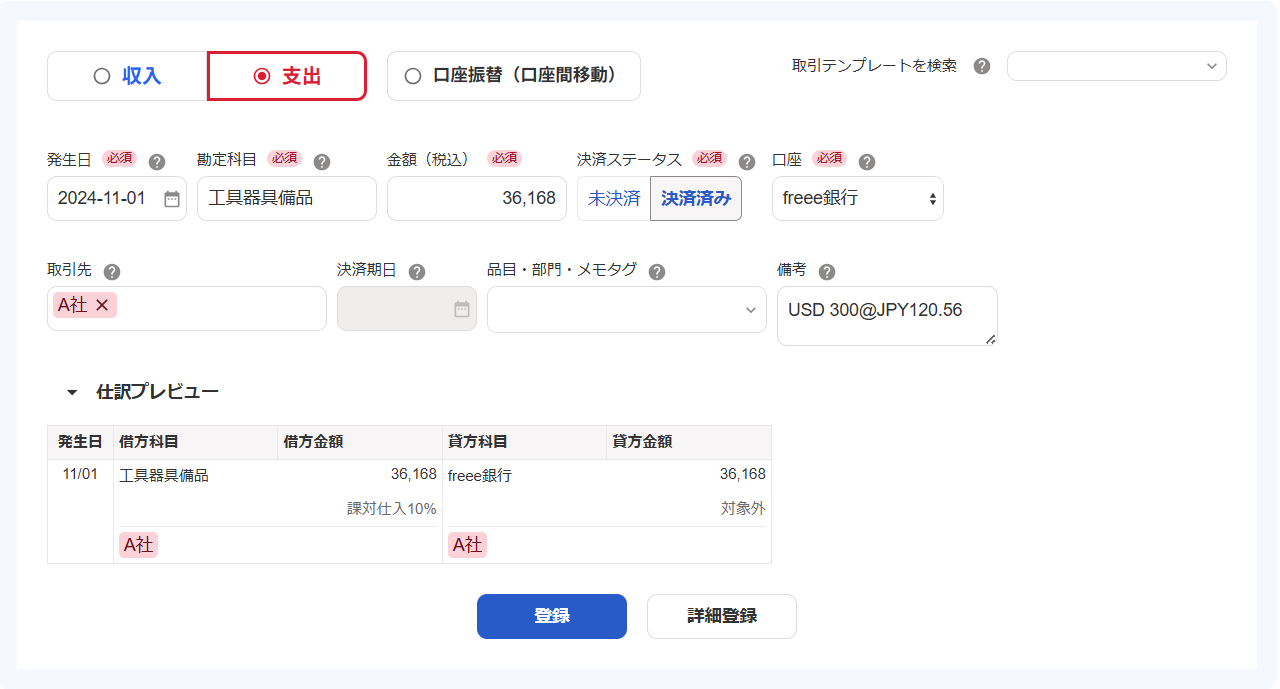The width and height of the screenshot is (1280, 689).
Task: Click the 発生日 header in preview table
Action: tap(80, 442)
